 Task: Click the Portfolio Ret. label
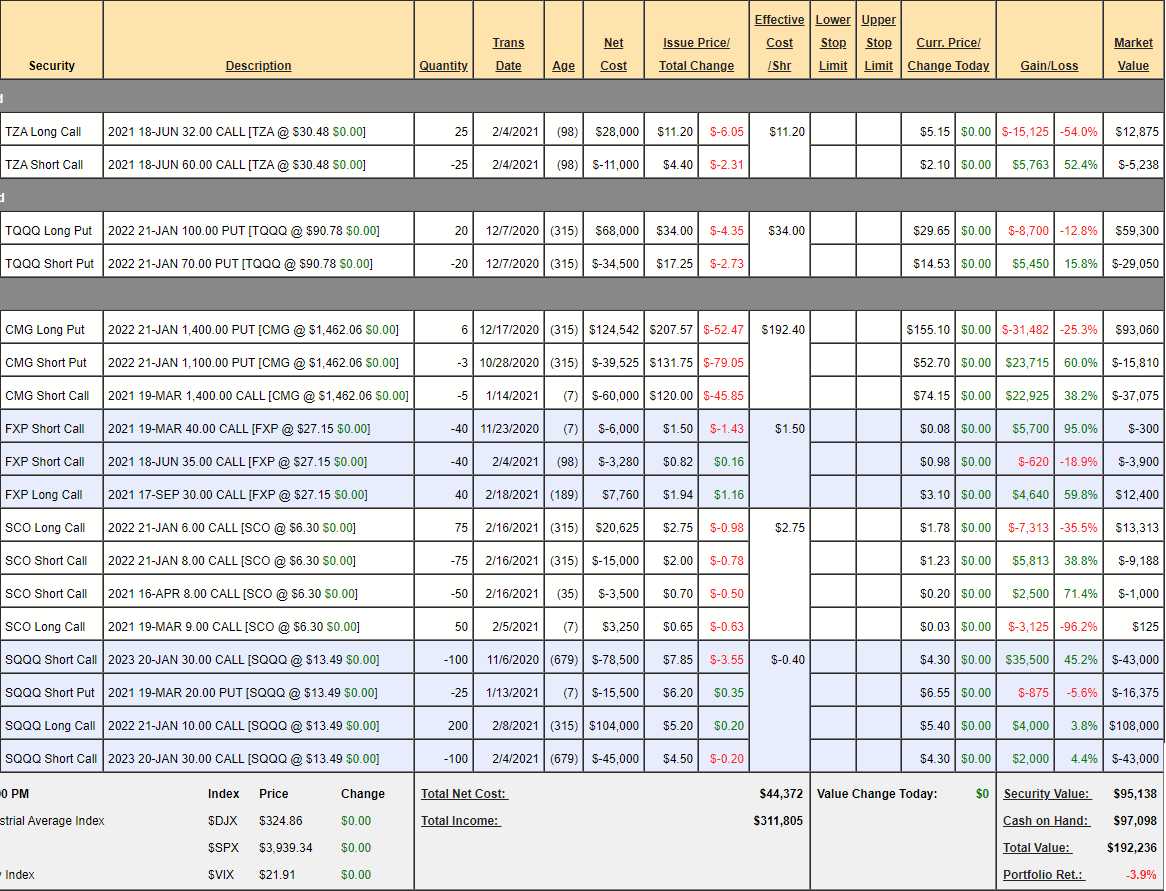(1043, 874)
